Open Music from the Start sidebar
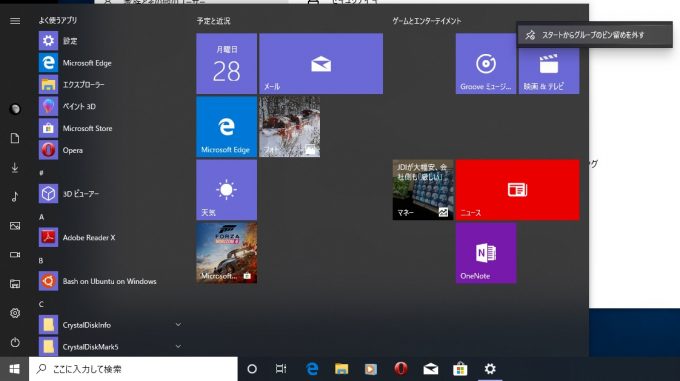Screen dimensions: 680x381 point(15,196)
